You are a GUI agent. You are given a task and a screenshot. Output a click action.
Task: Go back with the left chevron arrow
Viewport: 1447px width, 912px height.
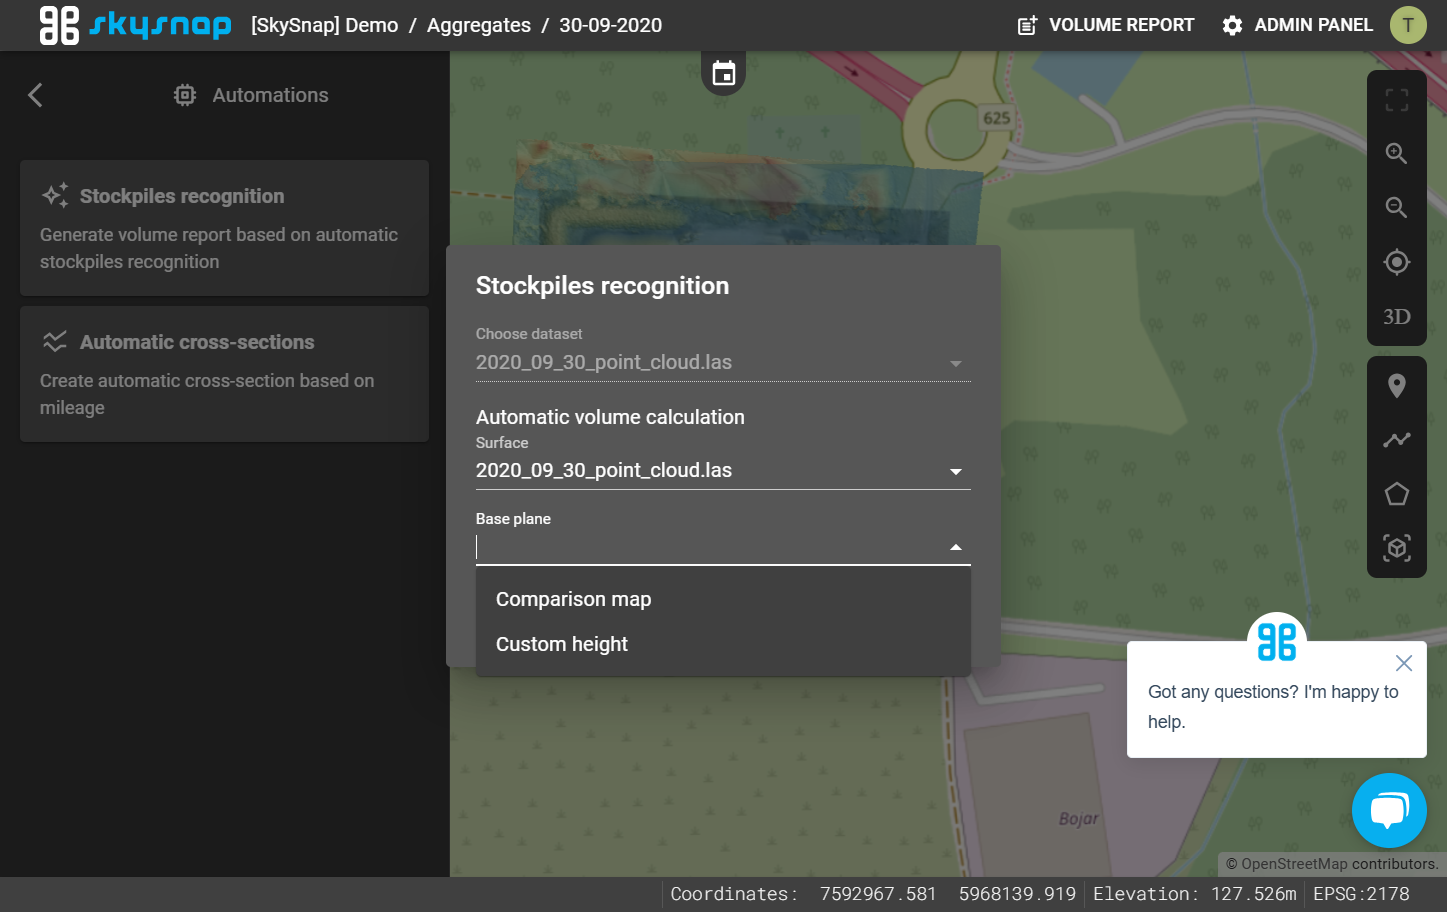pos(36,95)
